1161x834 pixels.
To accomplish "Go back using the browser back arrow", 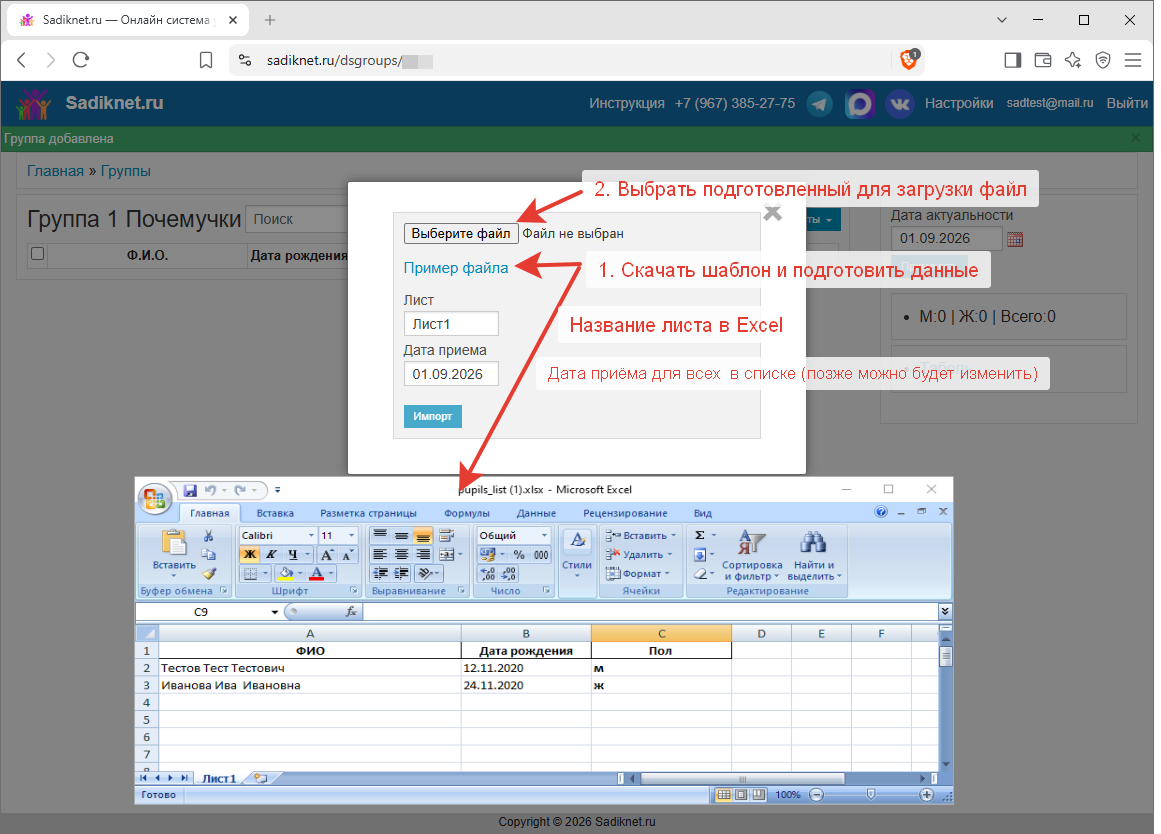I will [21, 60].
